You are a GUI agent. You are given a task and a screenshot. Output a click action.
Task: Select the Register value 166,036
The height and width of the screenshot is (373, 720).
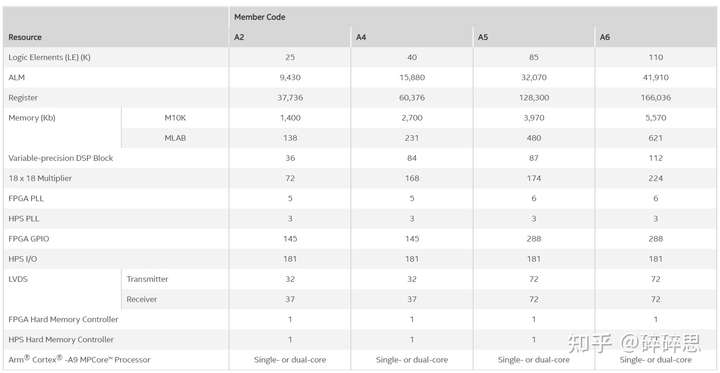click(656, 98)
